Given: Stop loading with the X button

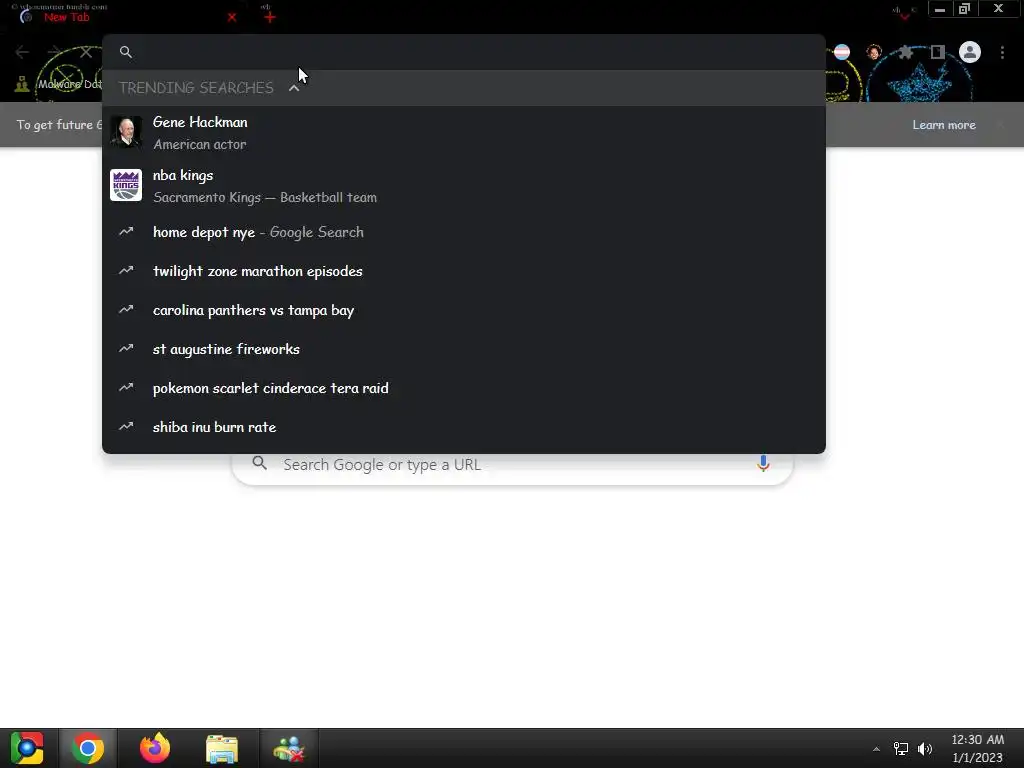Looking at the screenshot, I should [x=86, y=52].
